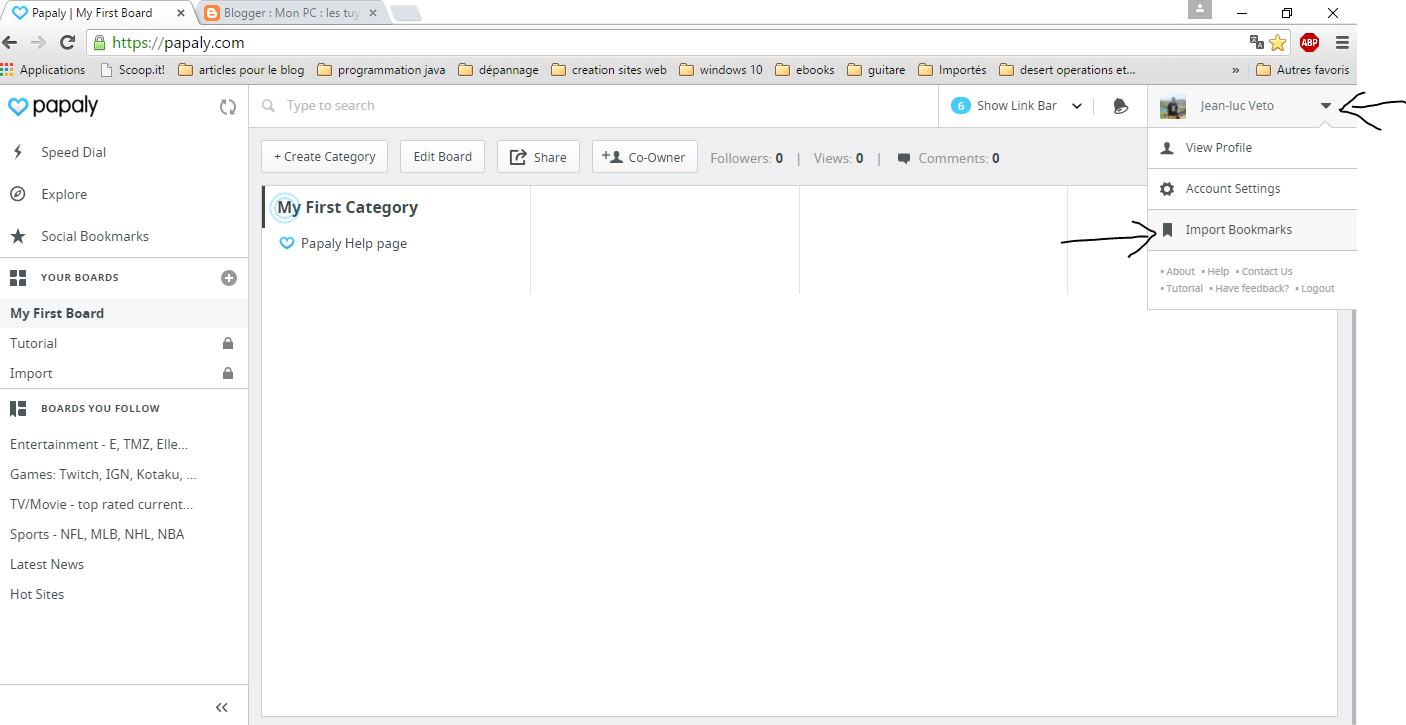Click the Tutorial link in menu footer
The height and width of the screenshot is (725, 1406).
point(1184,288)
